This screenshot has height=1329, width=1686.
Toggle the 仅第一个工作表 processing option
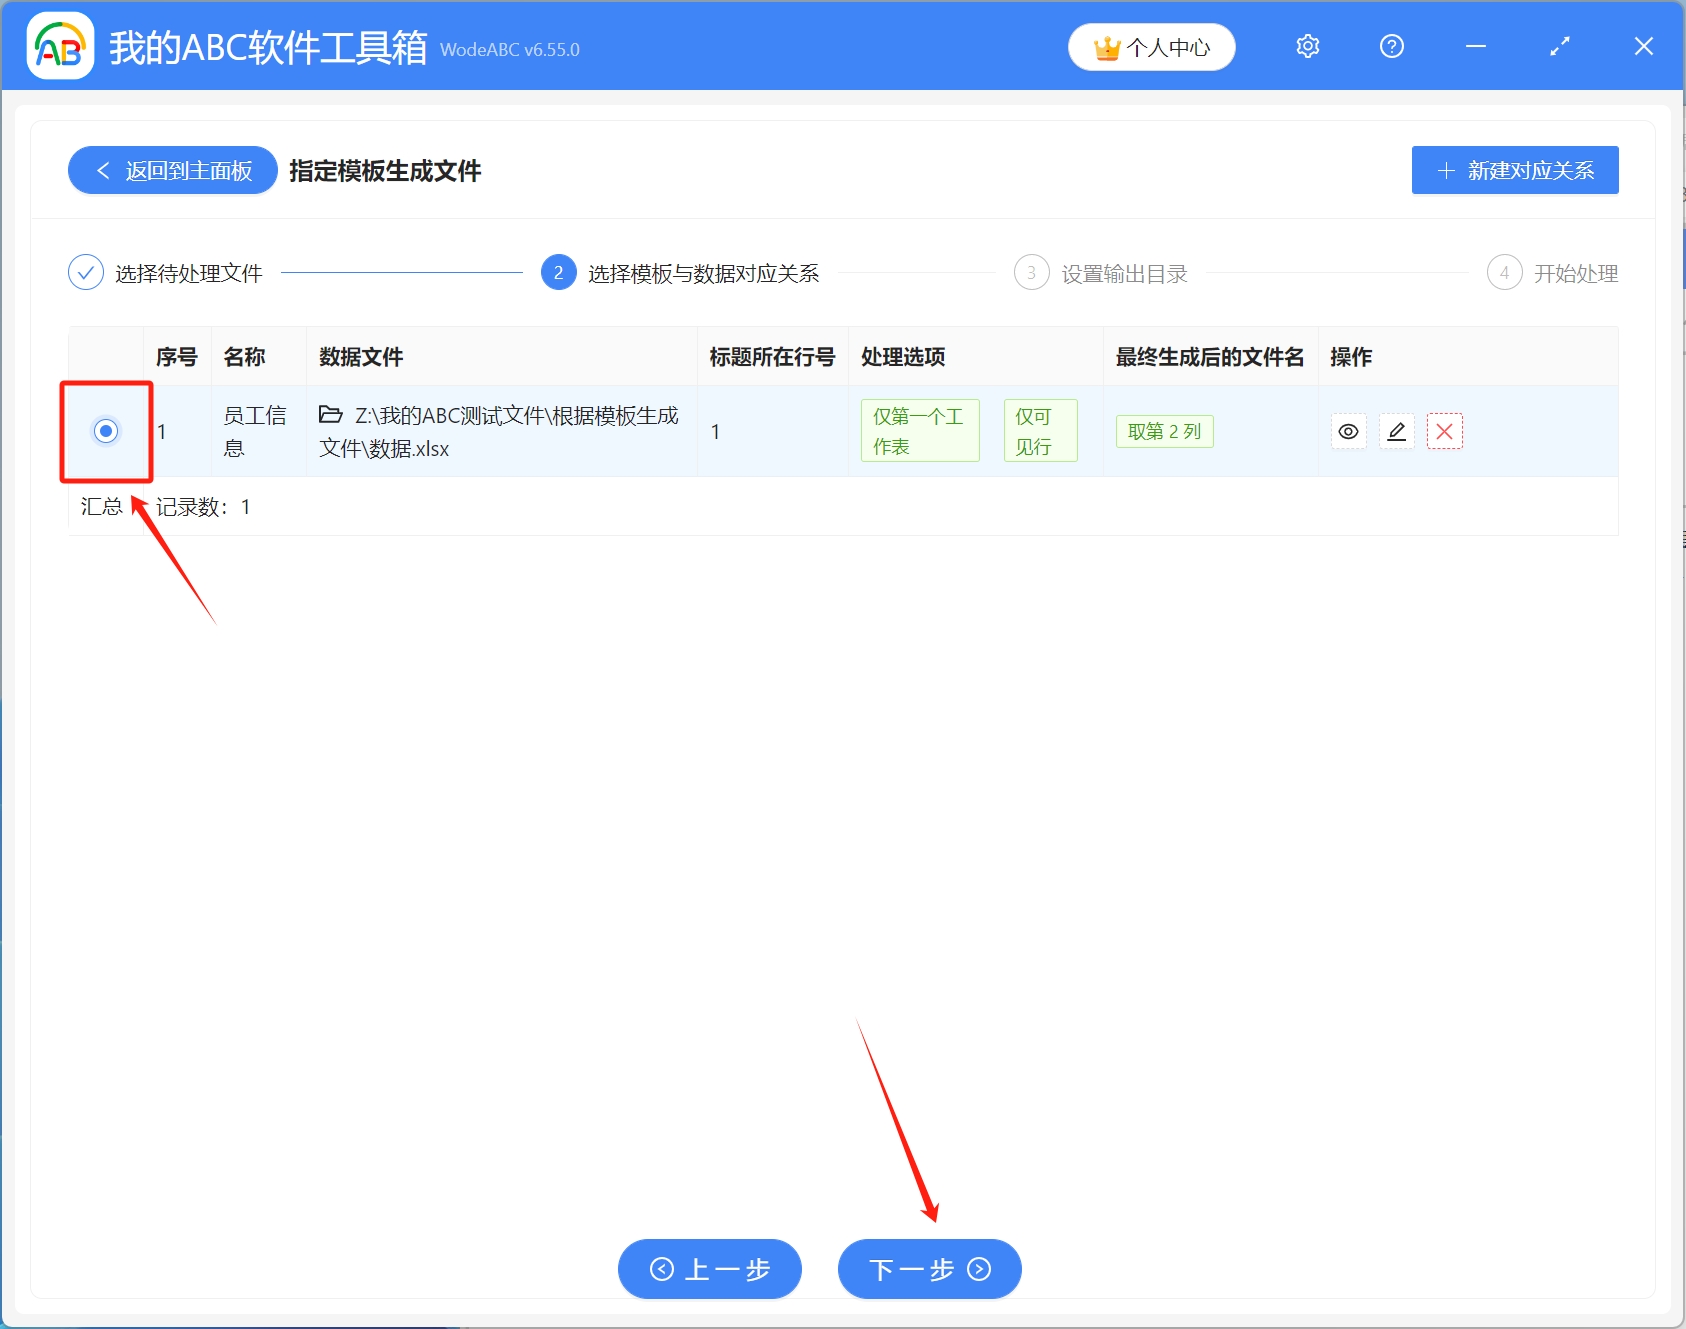(919, 430)
